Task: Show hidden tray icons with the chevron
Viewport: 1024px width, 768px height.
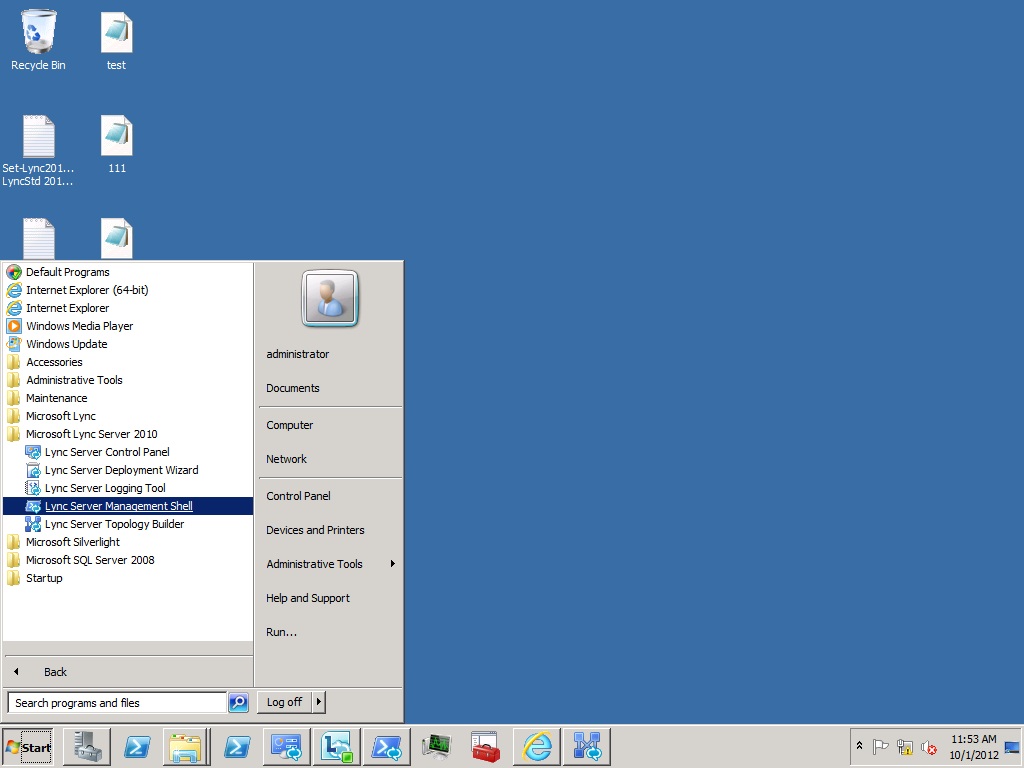Action: coord(860,746)
